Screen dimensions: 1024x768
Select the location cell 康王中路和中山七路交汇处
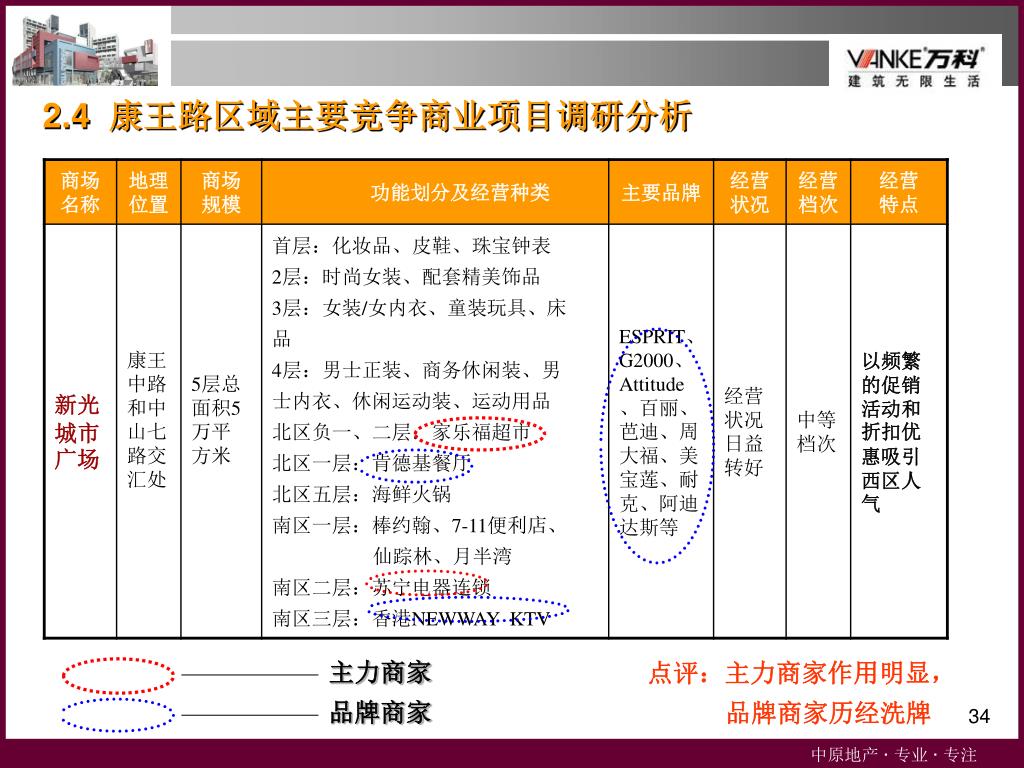(x=147, y=419)
